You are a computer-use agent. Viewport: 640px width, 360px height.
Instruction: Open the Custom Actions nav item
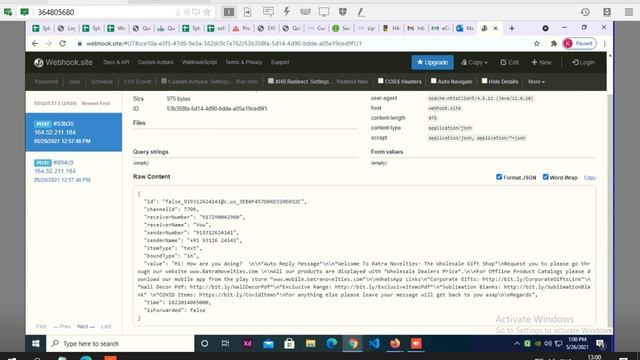click(156, 62)
